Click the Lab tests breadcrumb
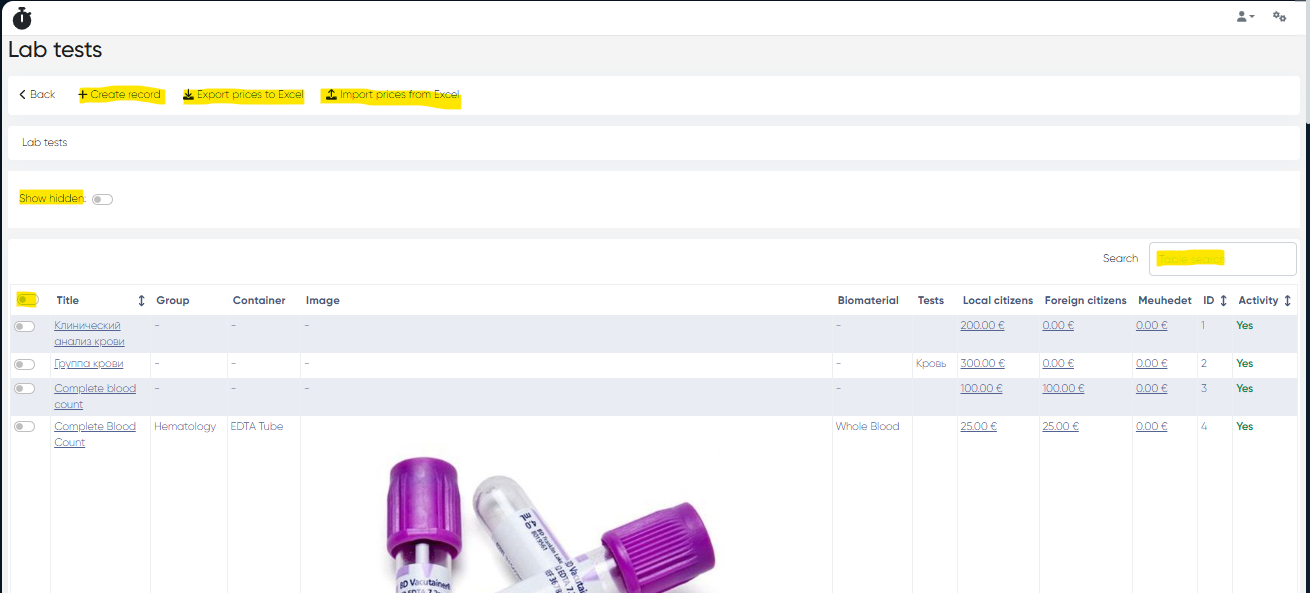1310x593 pixels. (x=45, y=143)
